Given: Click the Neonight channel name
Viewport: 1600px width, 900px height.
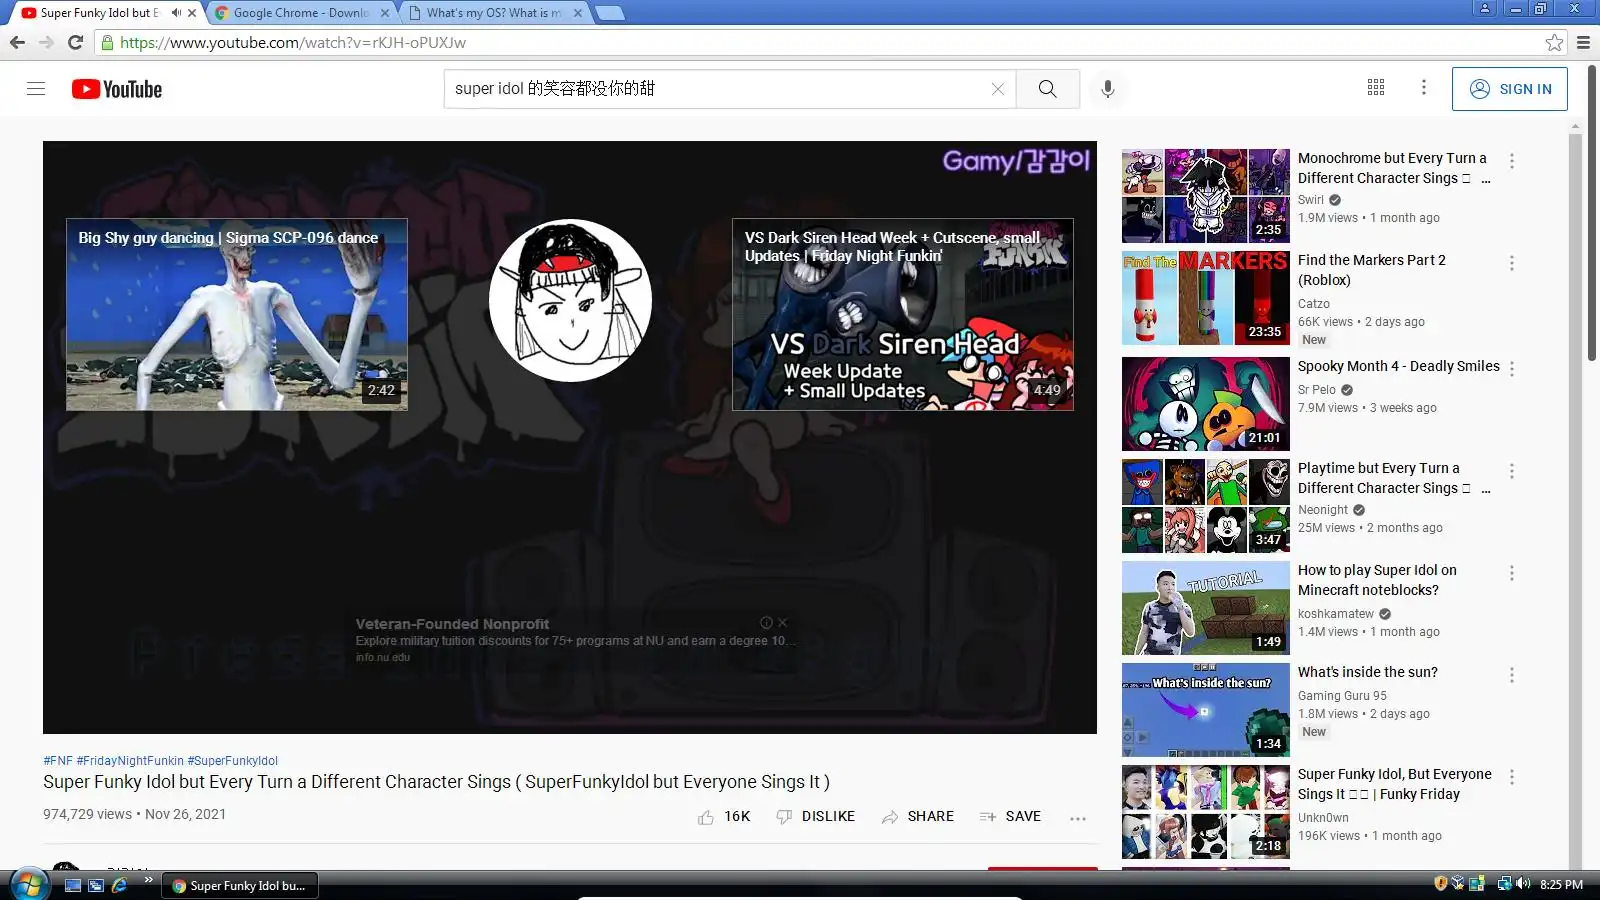Looking at the screenshot, I should coord(1323,510).
